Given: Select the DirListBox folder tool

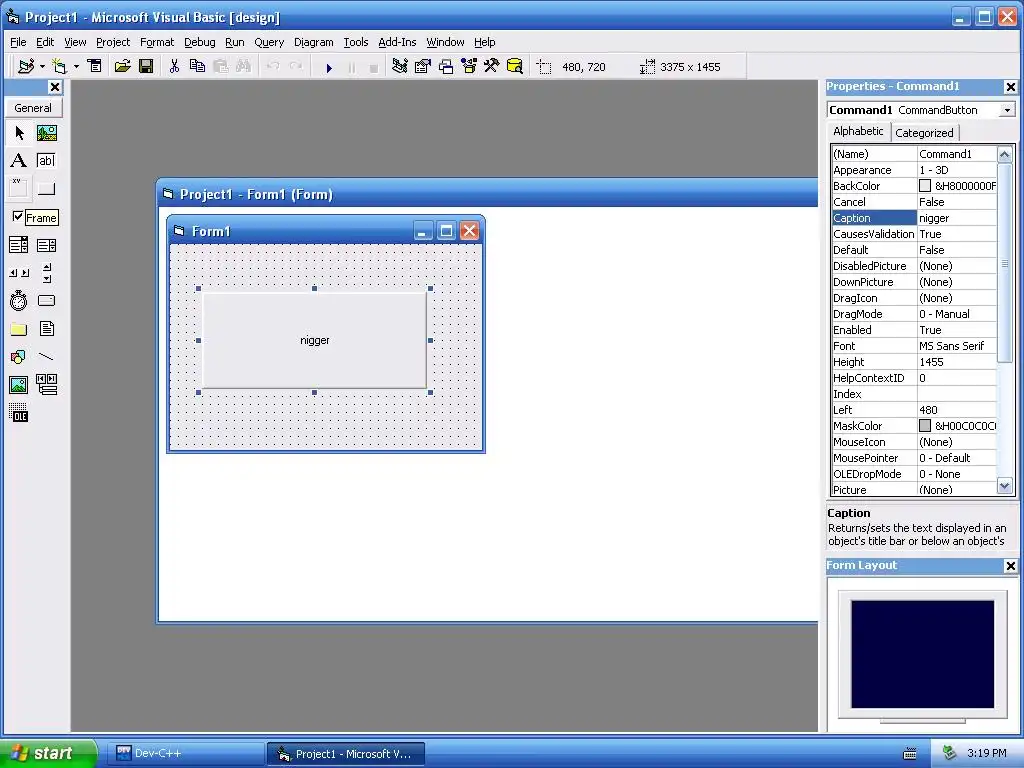Looking at the screenshot, I should (19, 329).
